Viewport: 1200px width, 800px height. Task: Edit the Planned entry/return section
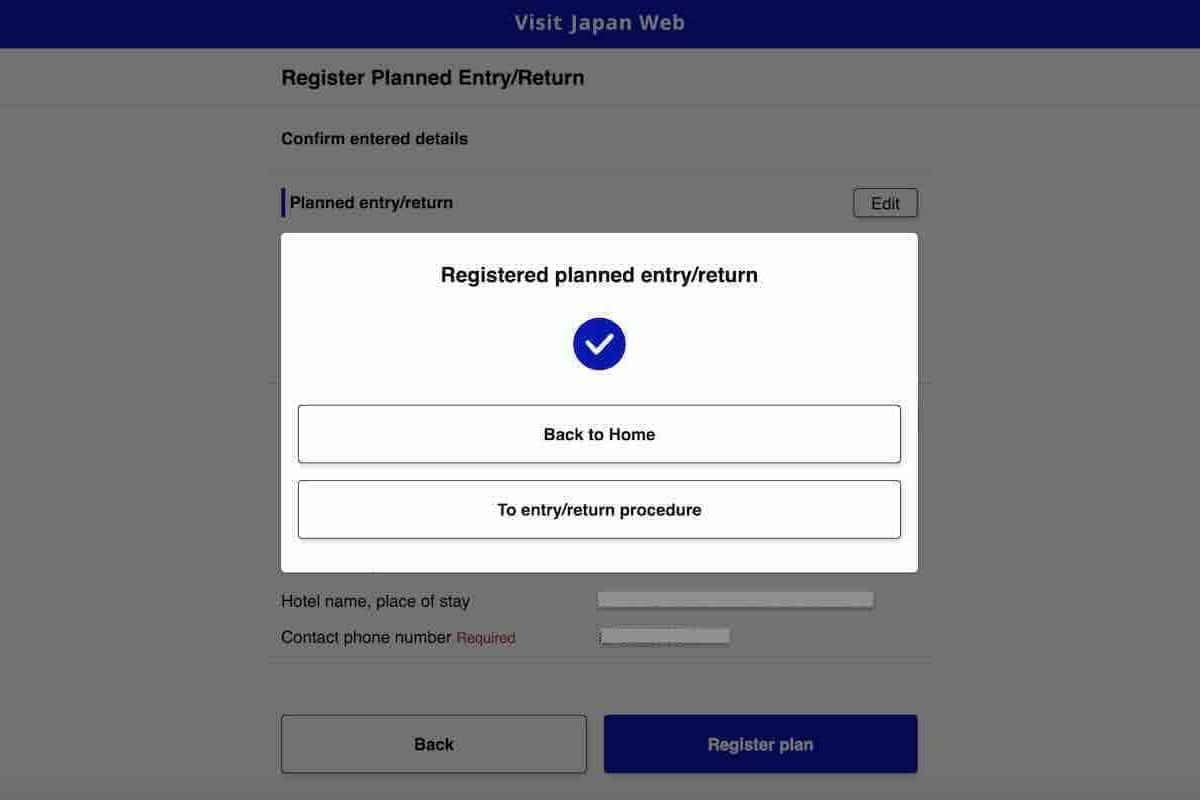pos(885,203)
